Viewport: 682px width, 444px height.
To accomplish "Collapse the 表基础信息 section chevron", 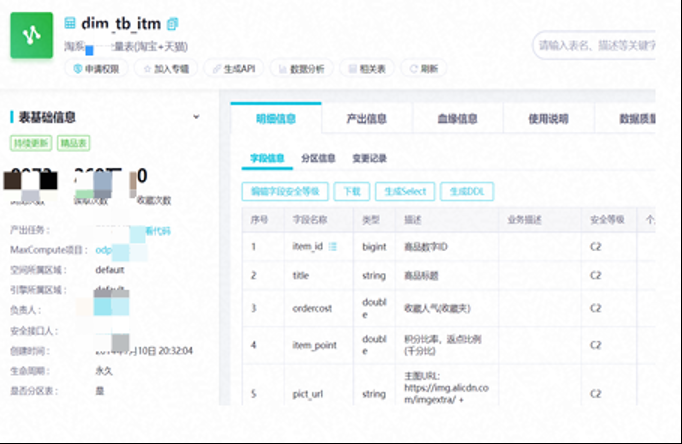I will [x=196, y=117].
